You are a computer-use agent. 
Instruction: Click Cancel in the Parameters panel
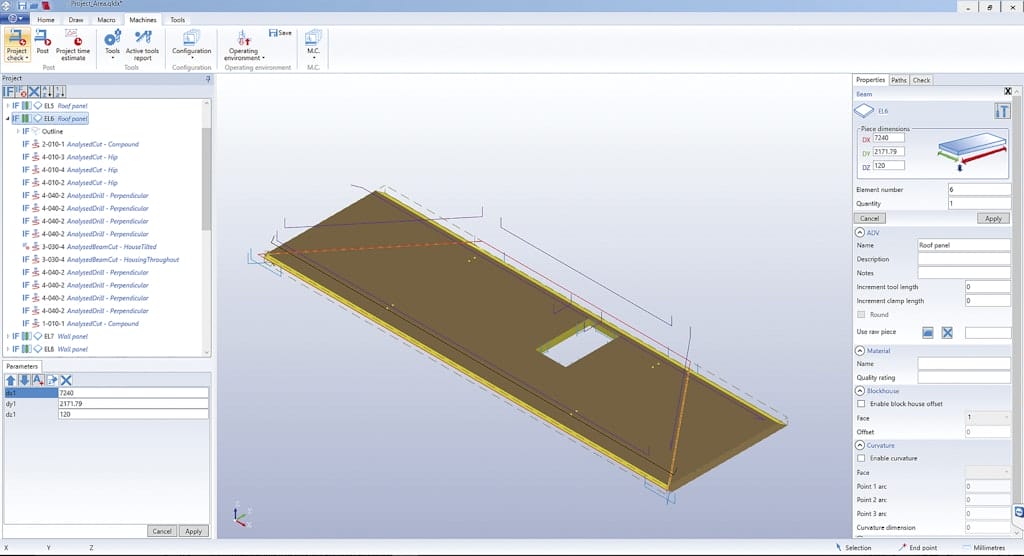160,531
